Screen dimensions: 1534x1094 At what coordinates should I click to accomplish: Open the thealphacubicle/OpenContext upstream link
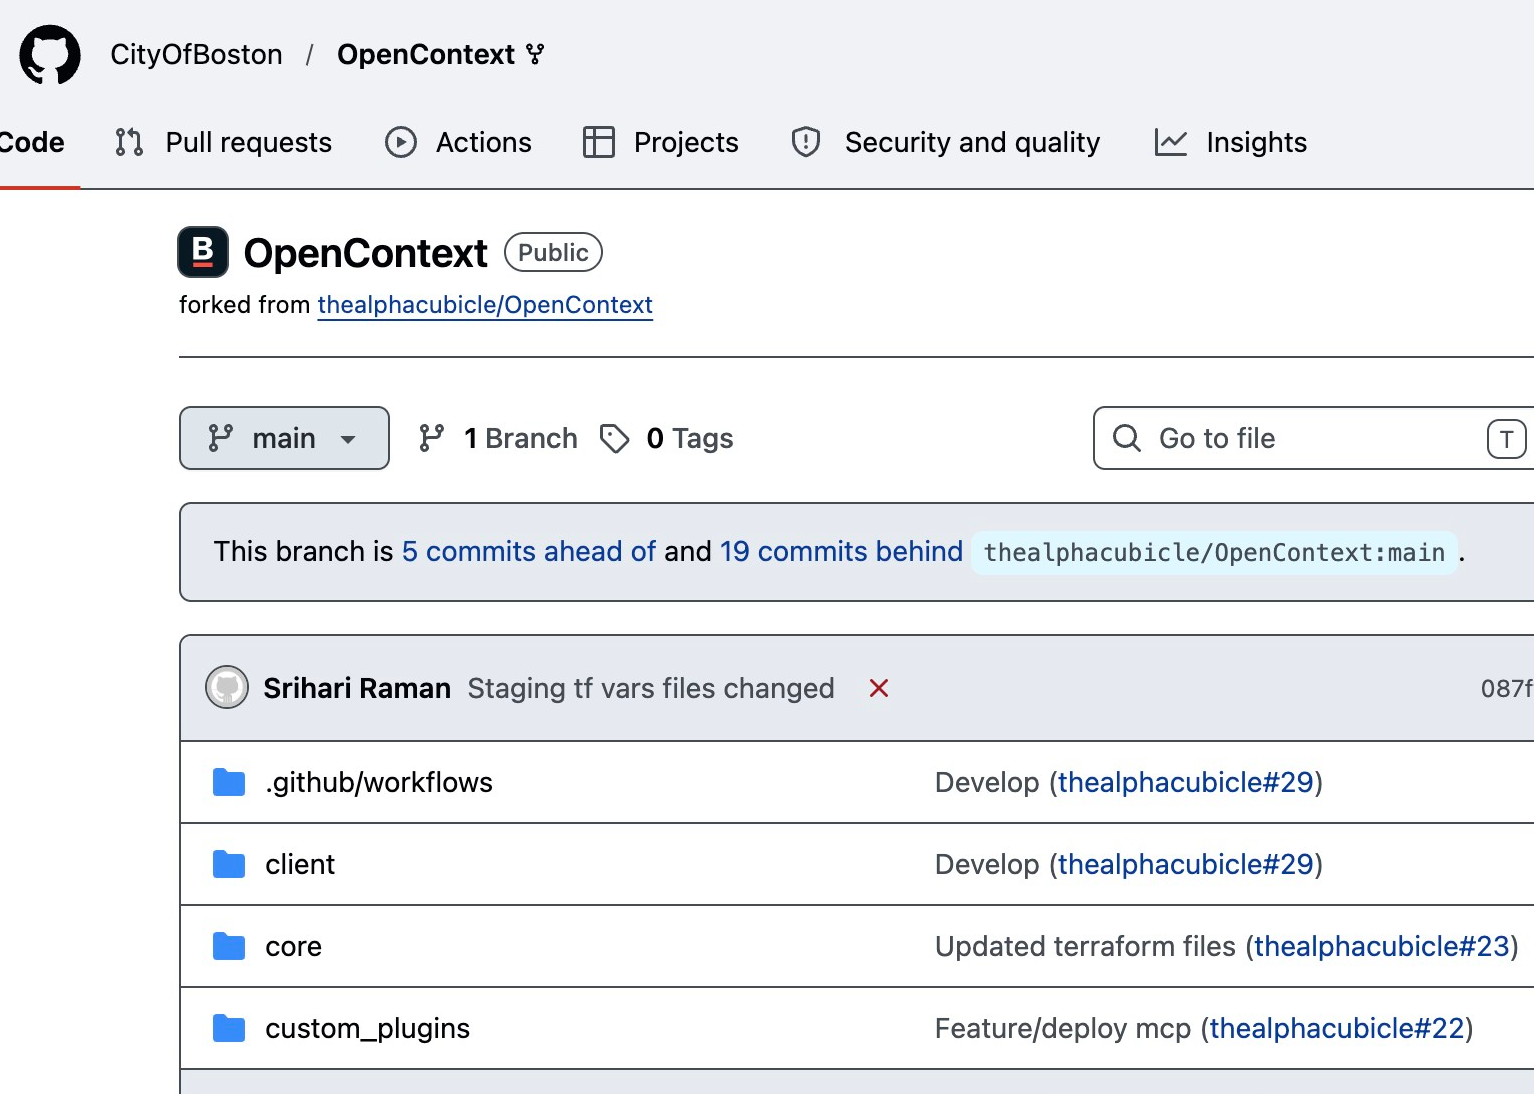(485, 305)
